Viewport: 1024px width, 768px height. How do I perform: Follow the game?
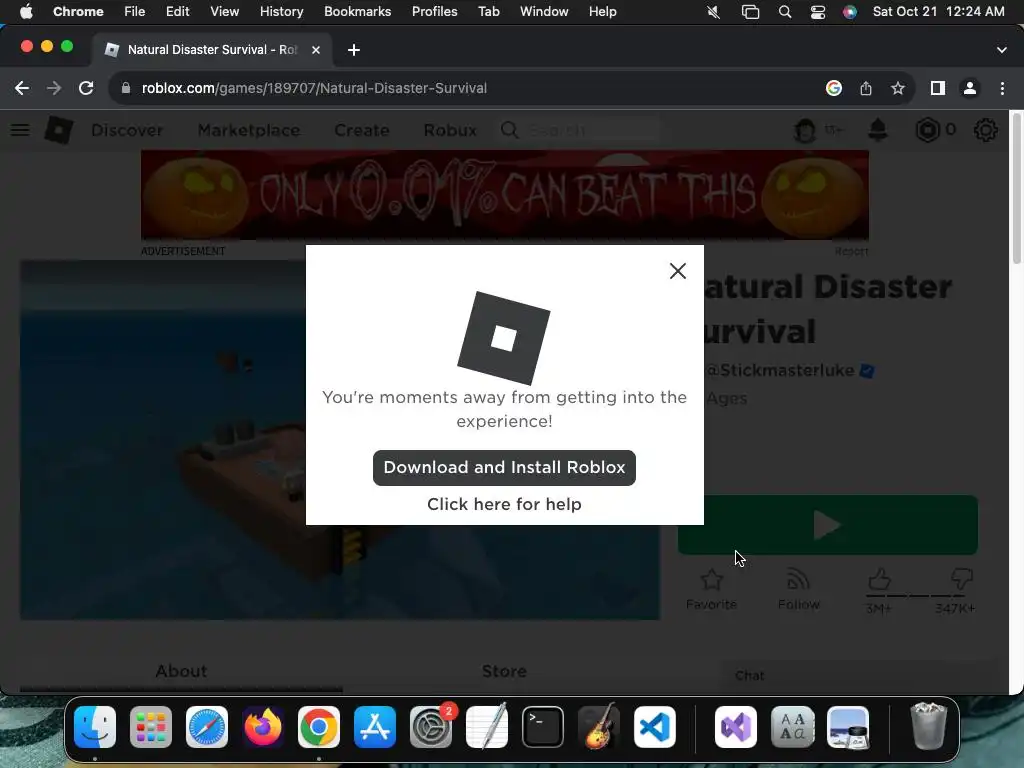pos(799,589)
